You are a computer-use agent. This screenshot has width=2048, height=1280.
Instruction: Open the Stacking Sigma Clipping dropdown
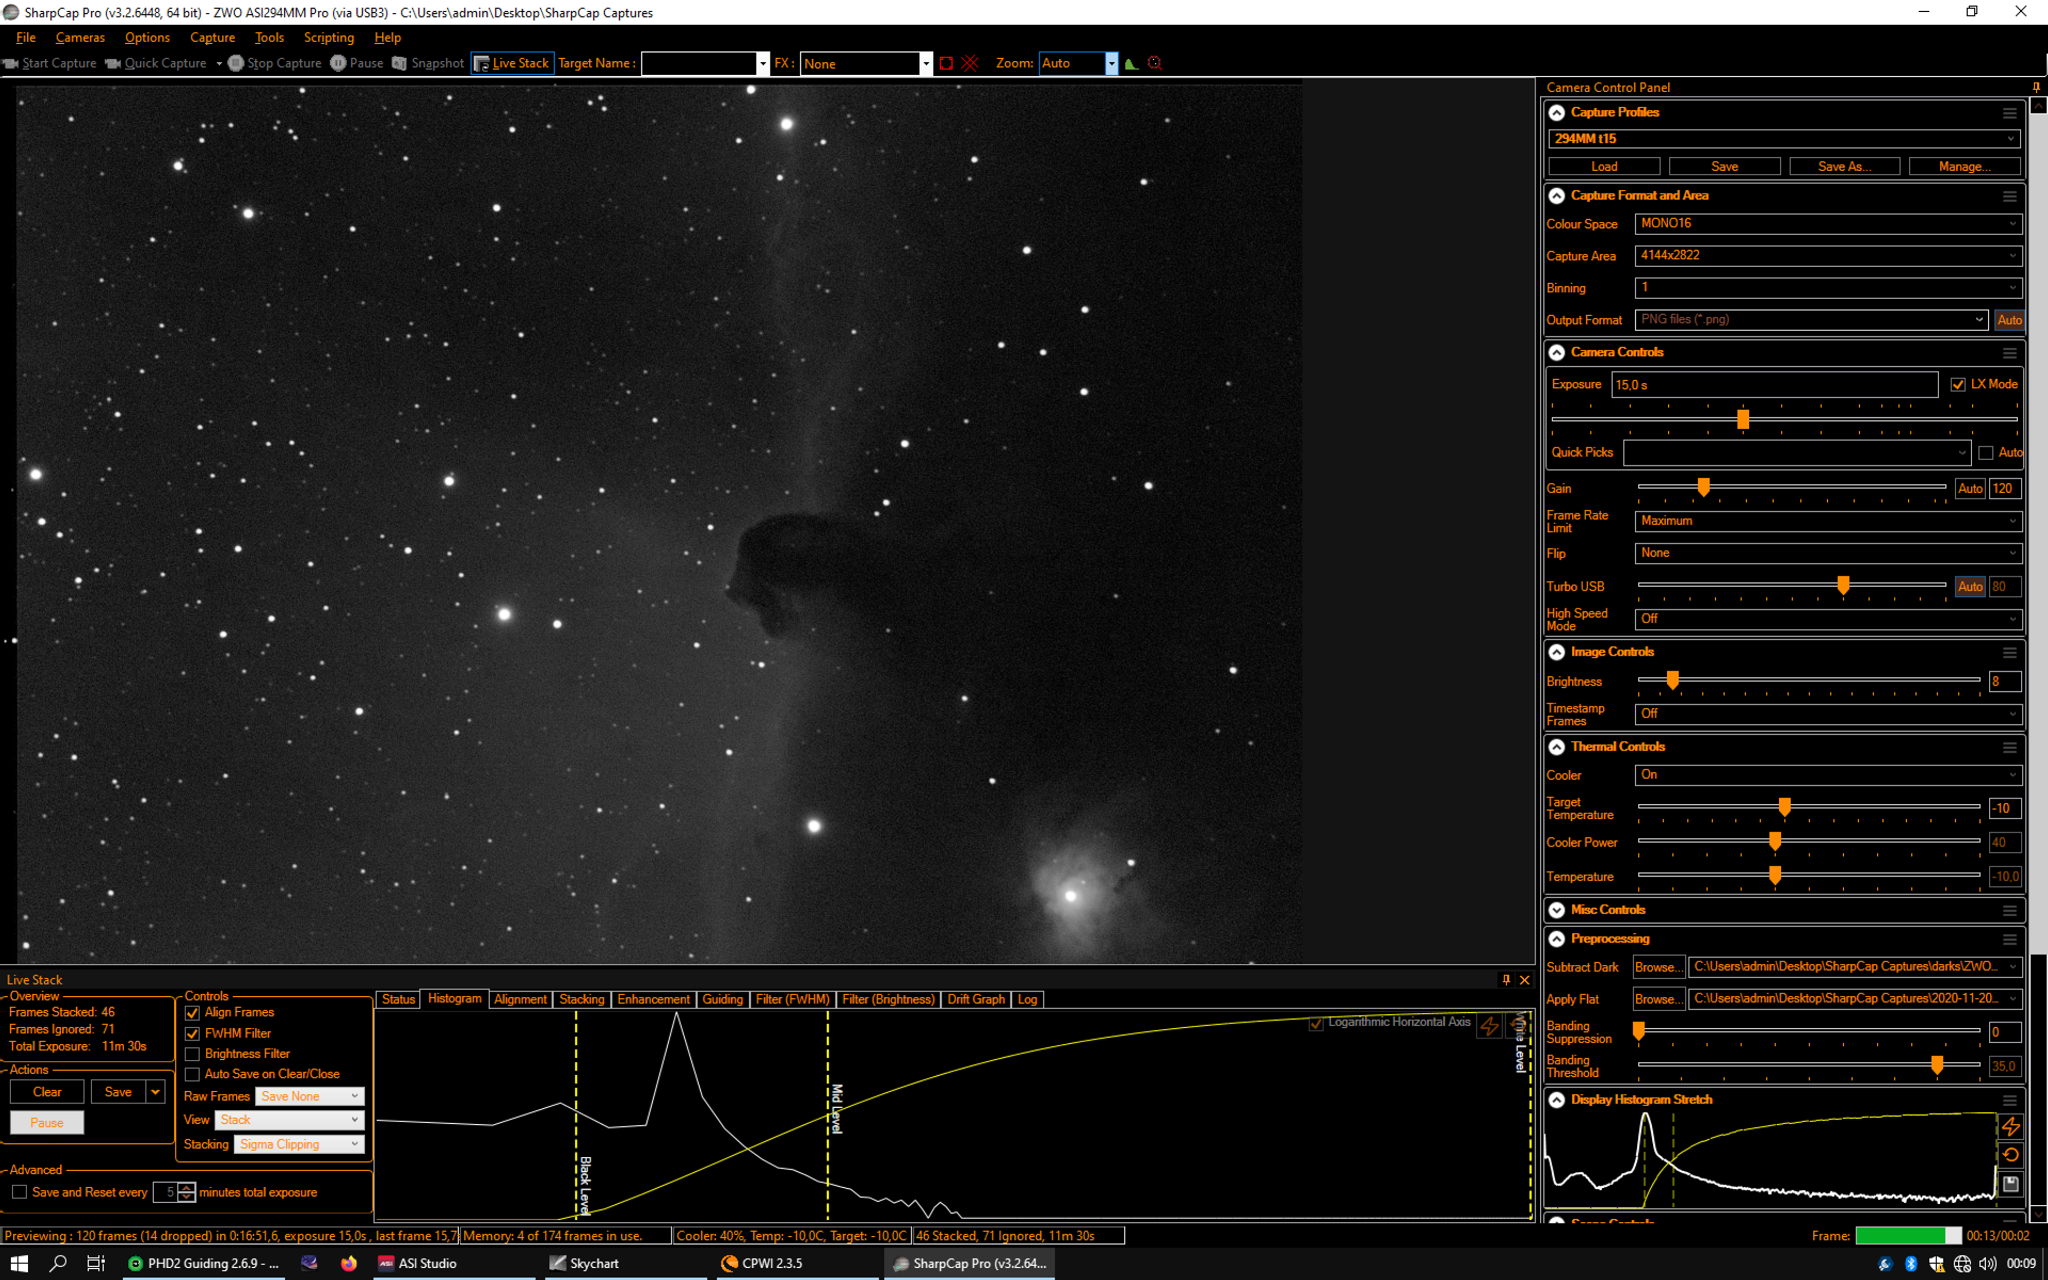click(x=299, y=1144)
